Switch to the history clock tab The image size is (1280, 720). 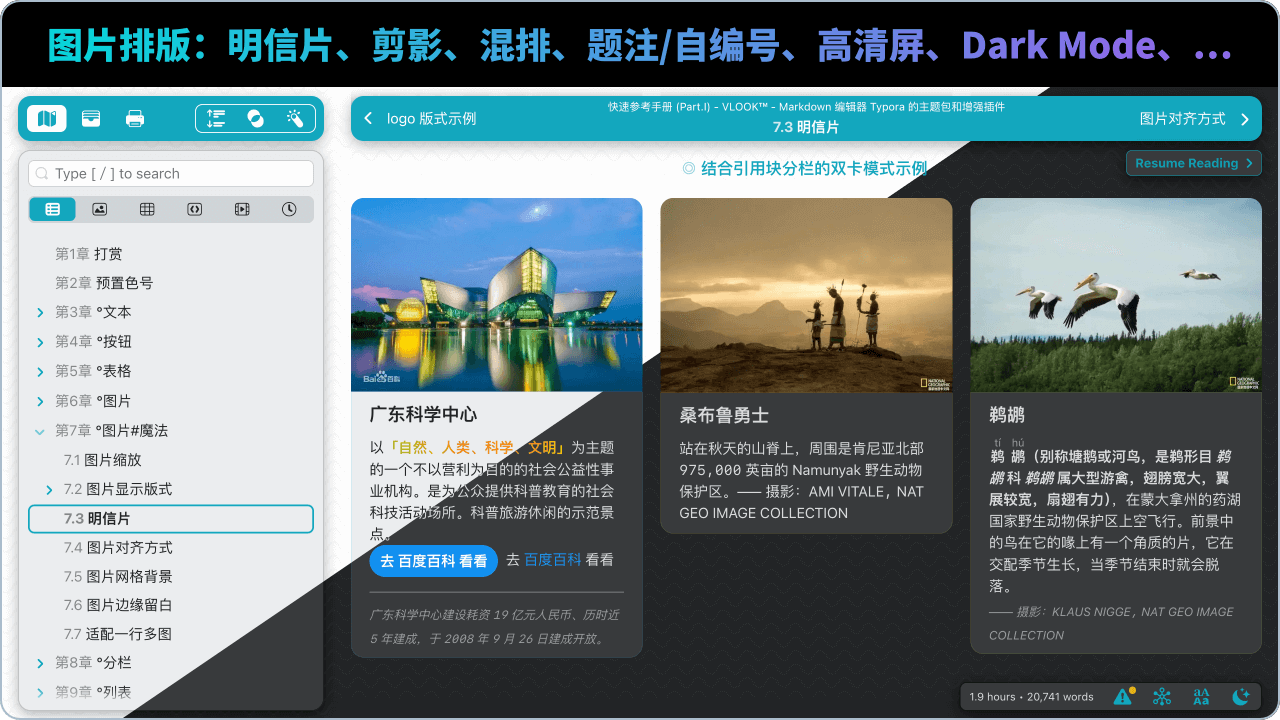[289, 209]
